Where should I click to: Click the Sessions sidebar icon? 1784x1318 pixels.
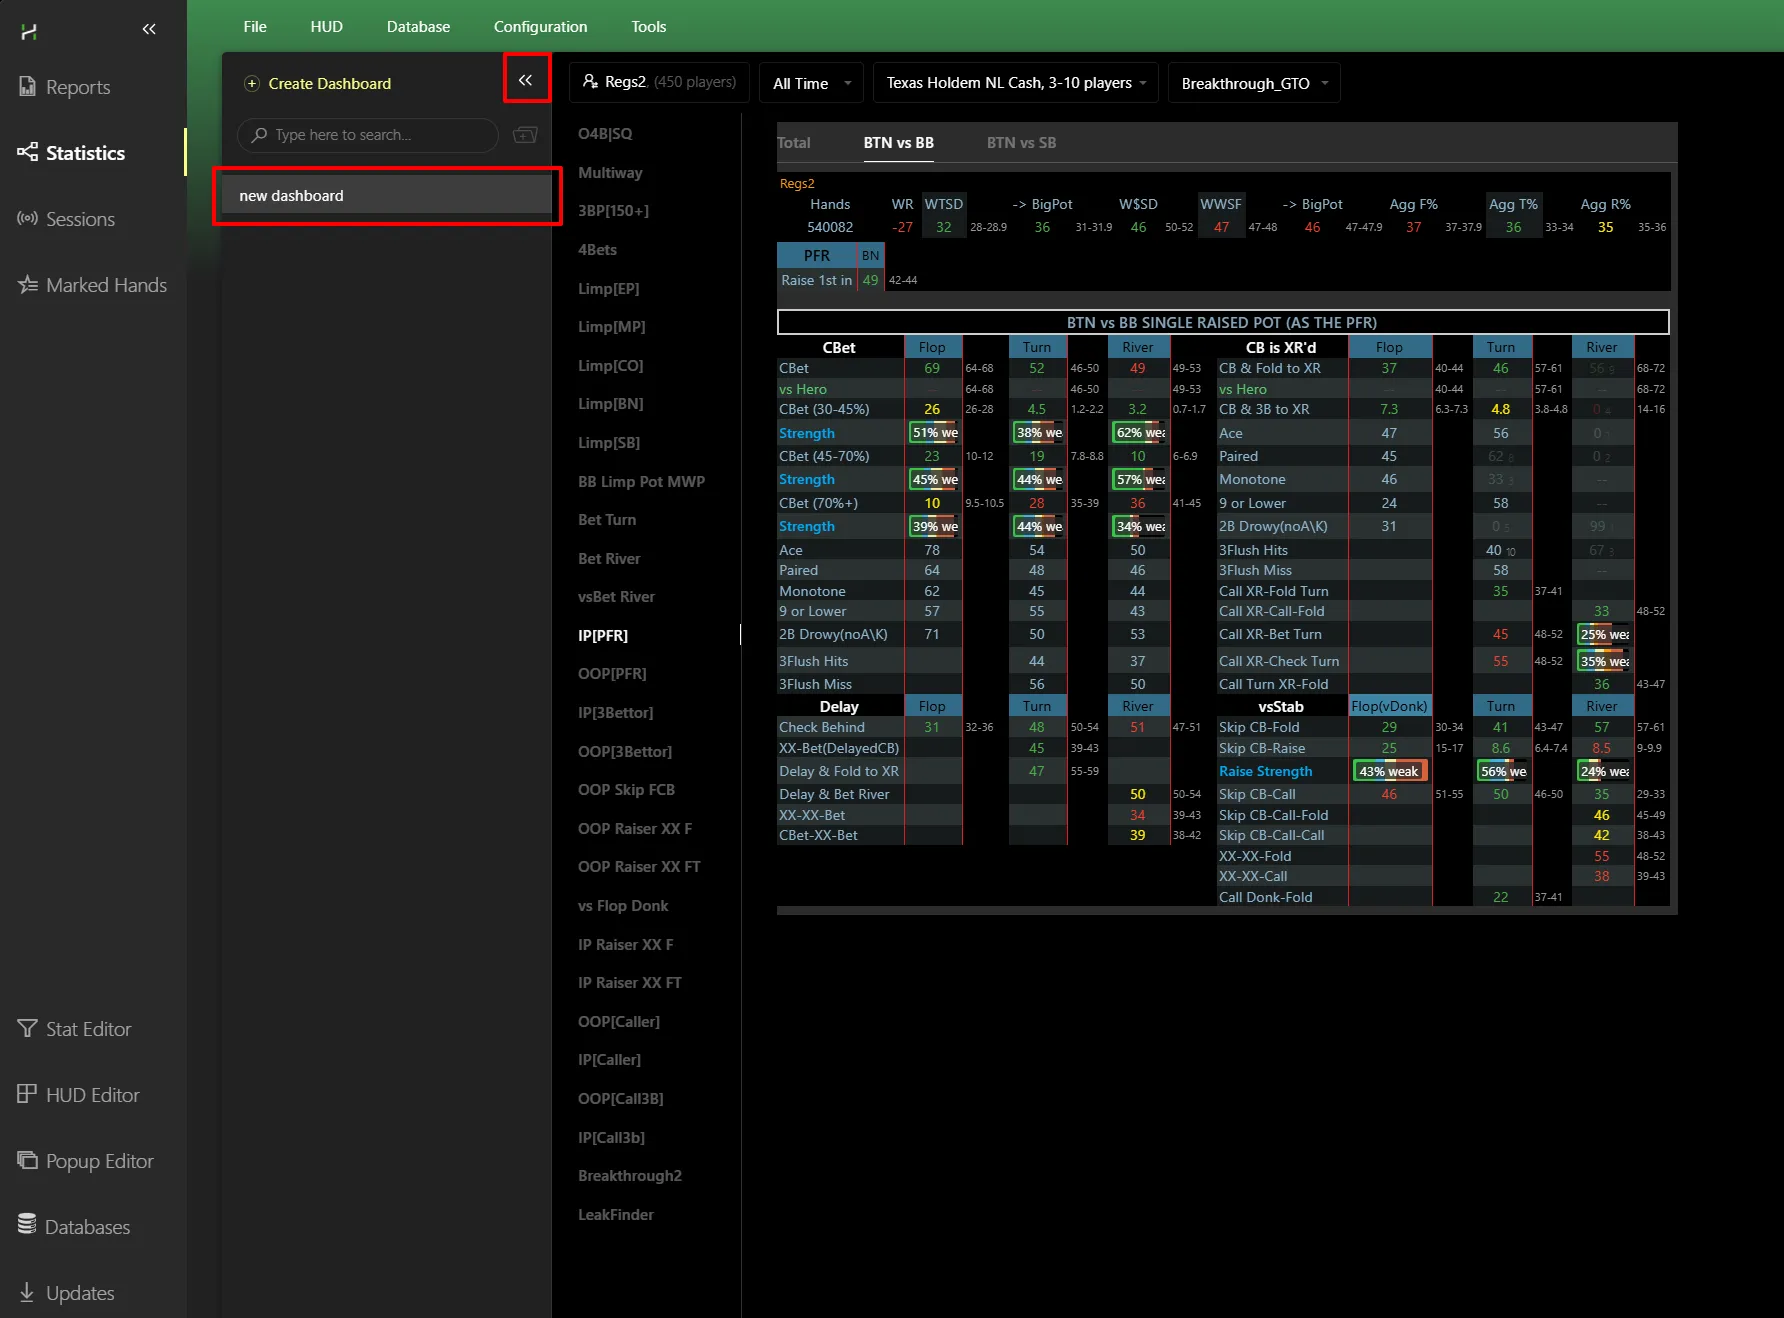27,219
